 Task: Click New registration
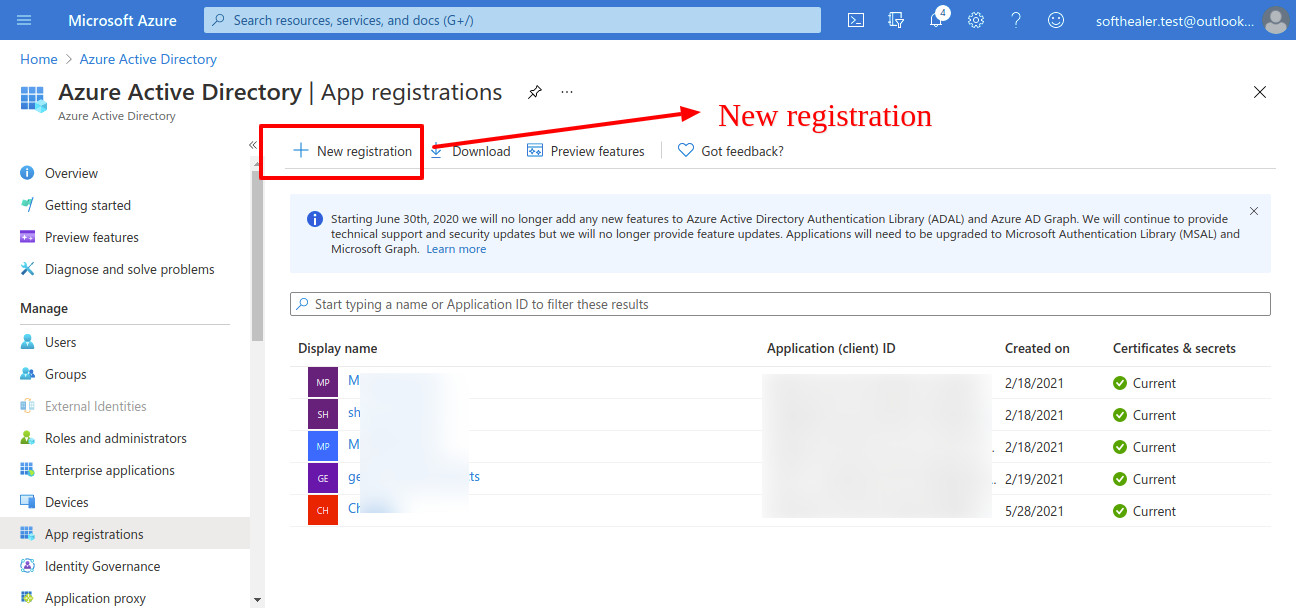[x=352, y=151]
